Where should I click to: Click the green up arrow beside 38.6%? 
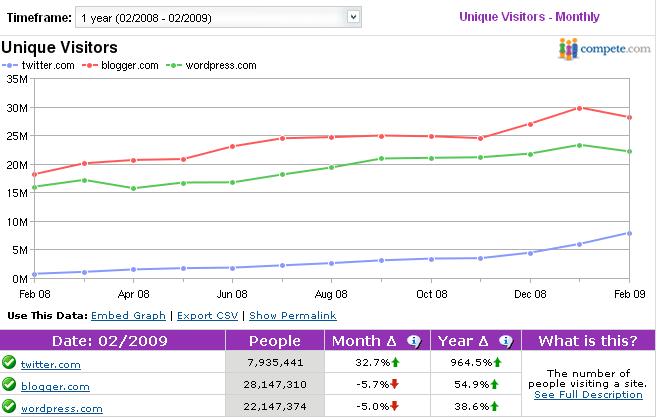(494, 406)
